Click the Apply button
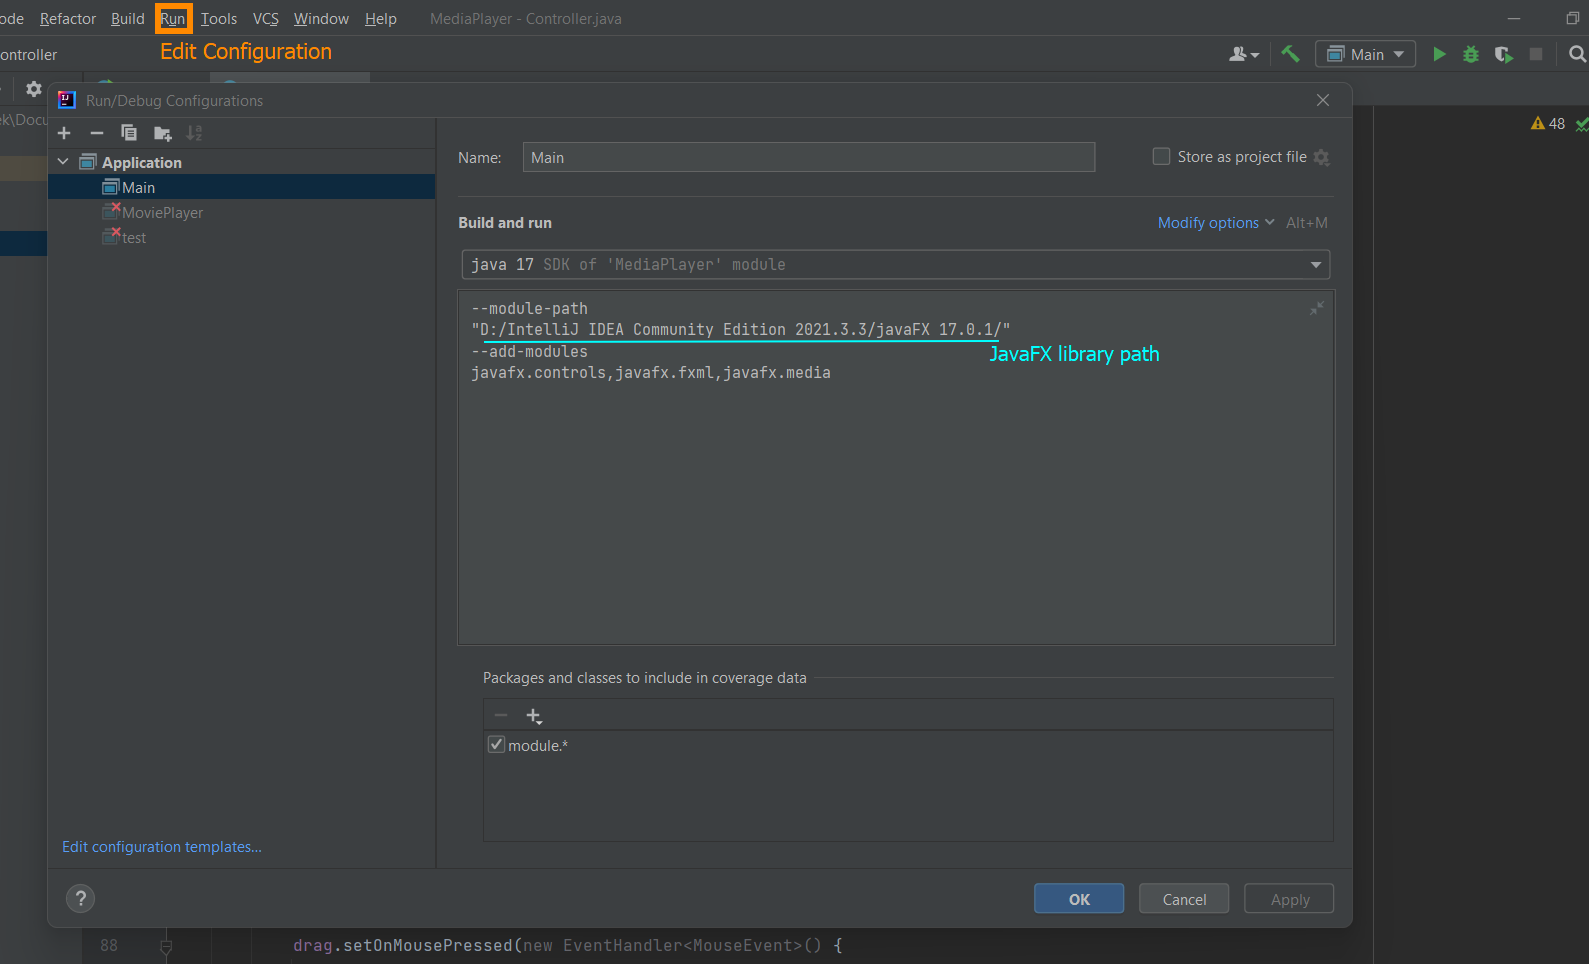Screen dimensions: 1589x964 pyautogui.click(x=1289, y=898)
